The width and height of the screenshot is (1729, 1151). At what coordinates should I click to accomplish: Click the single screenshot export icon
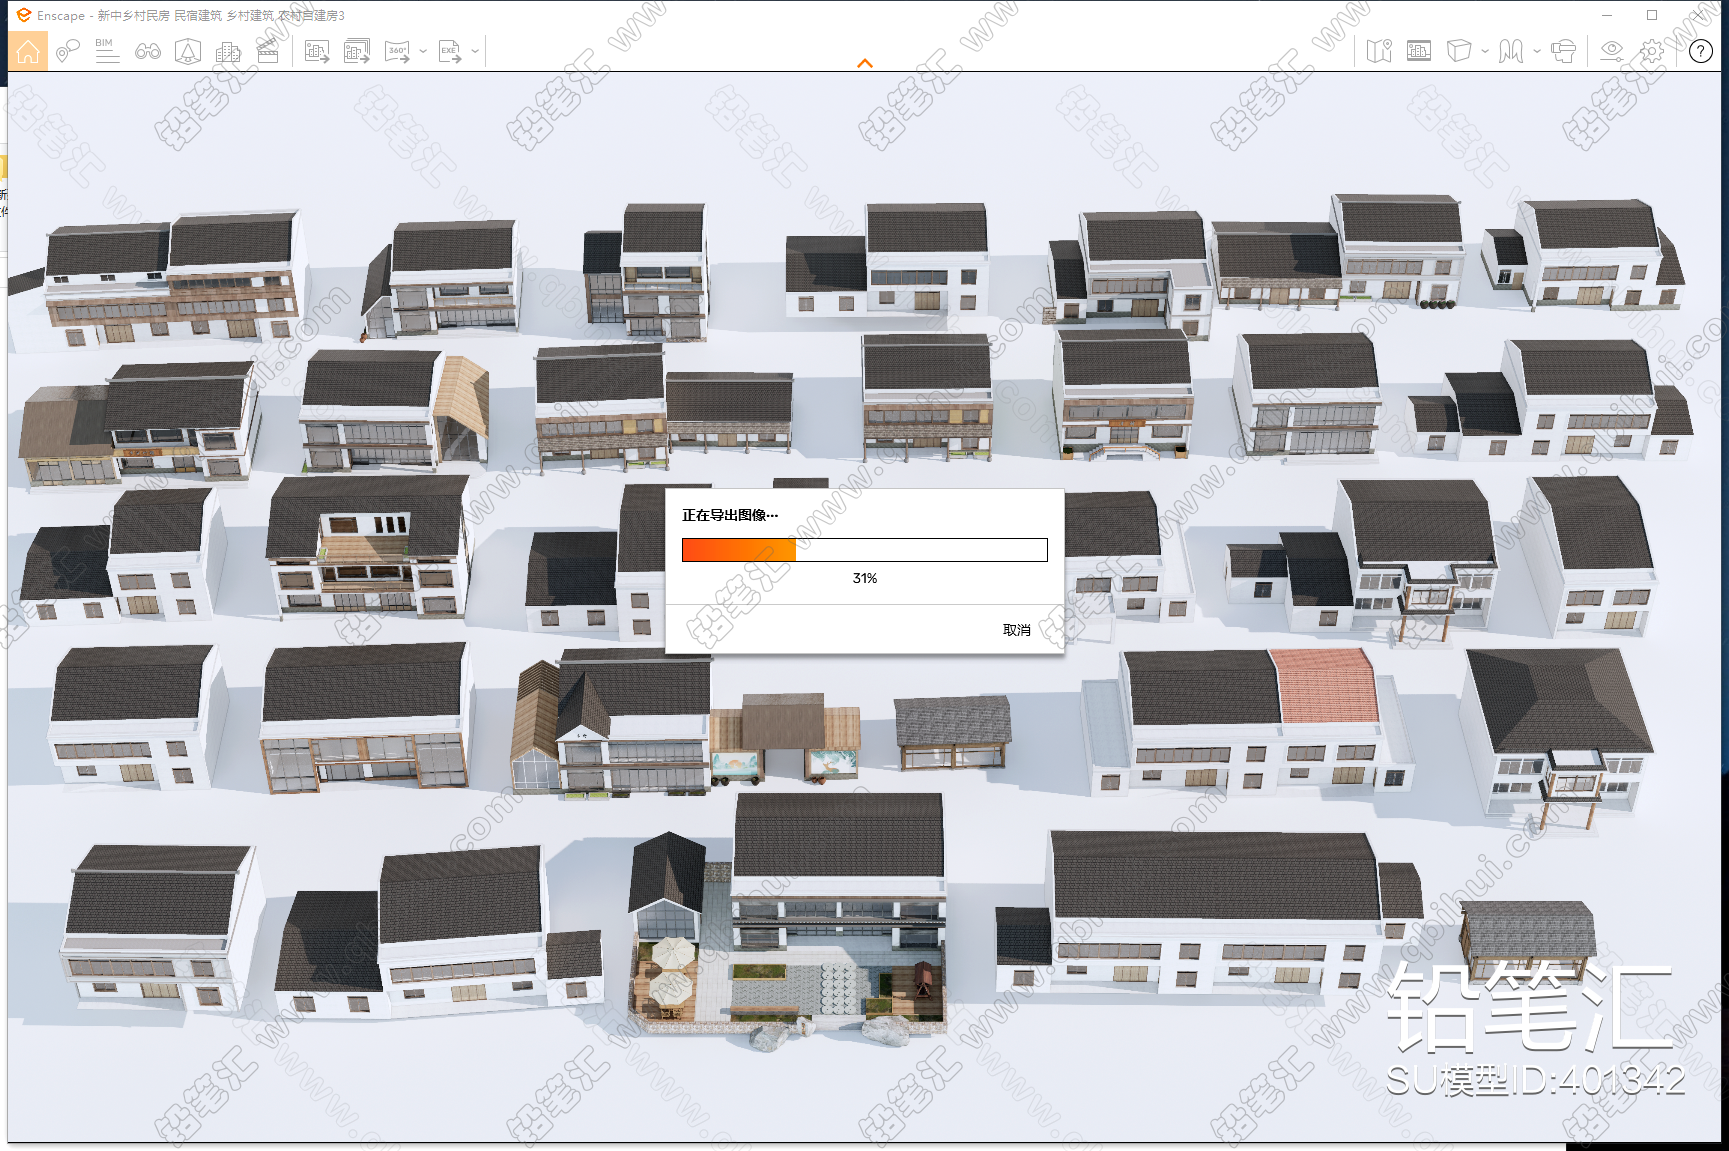[x=317, y=51]
